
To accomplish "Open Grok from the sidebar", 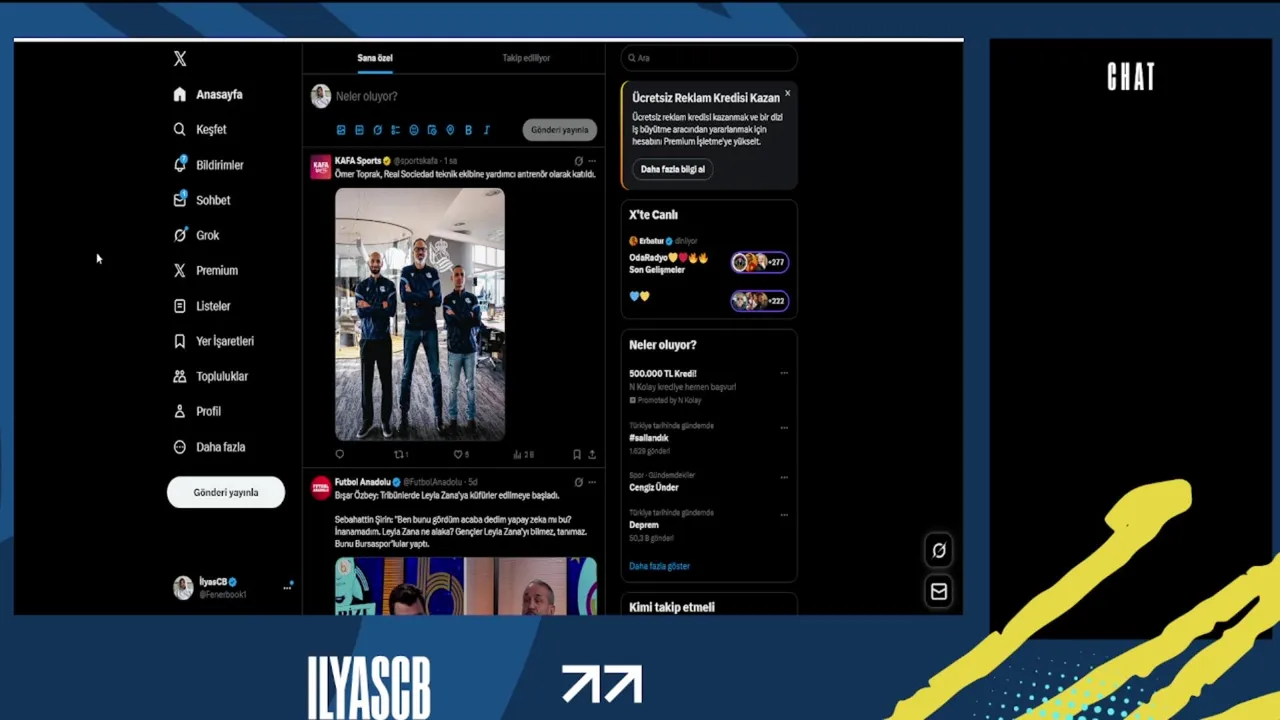I will pyautogui.click(x=196, y=235).
